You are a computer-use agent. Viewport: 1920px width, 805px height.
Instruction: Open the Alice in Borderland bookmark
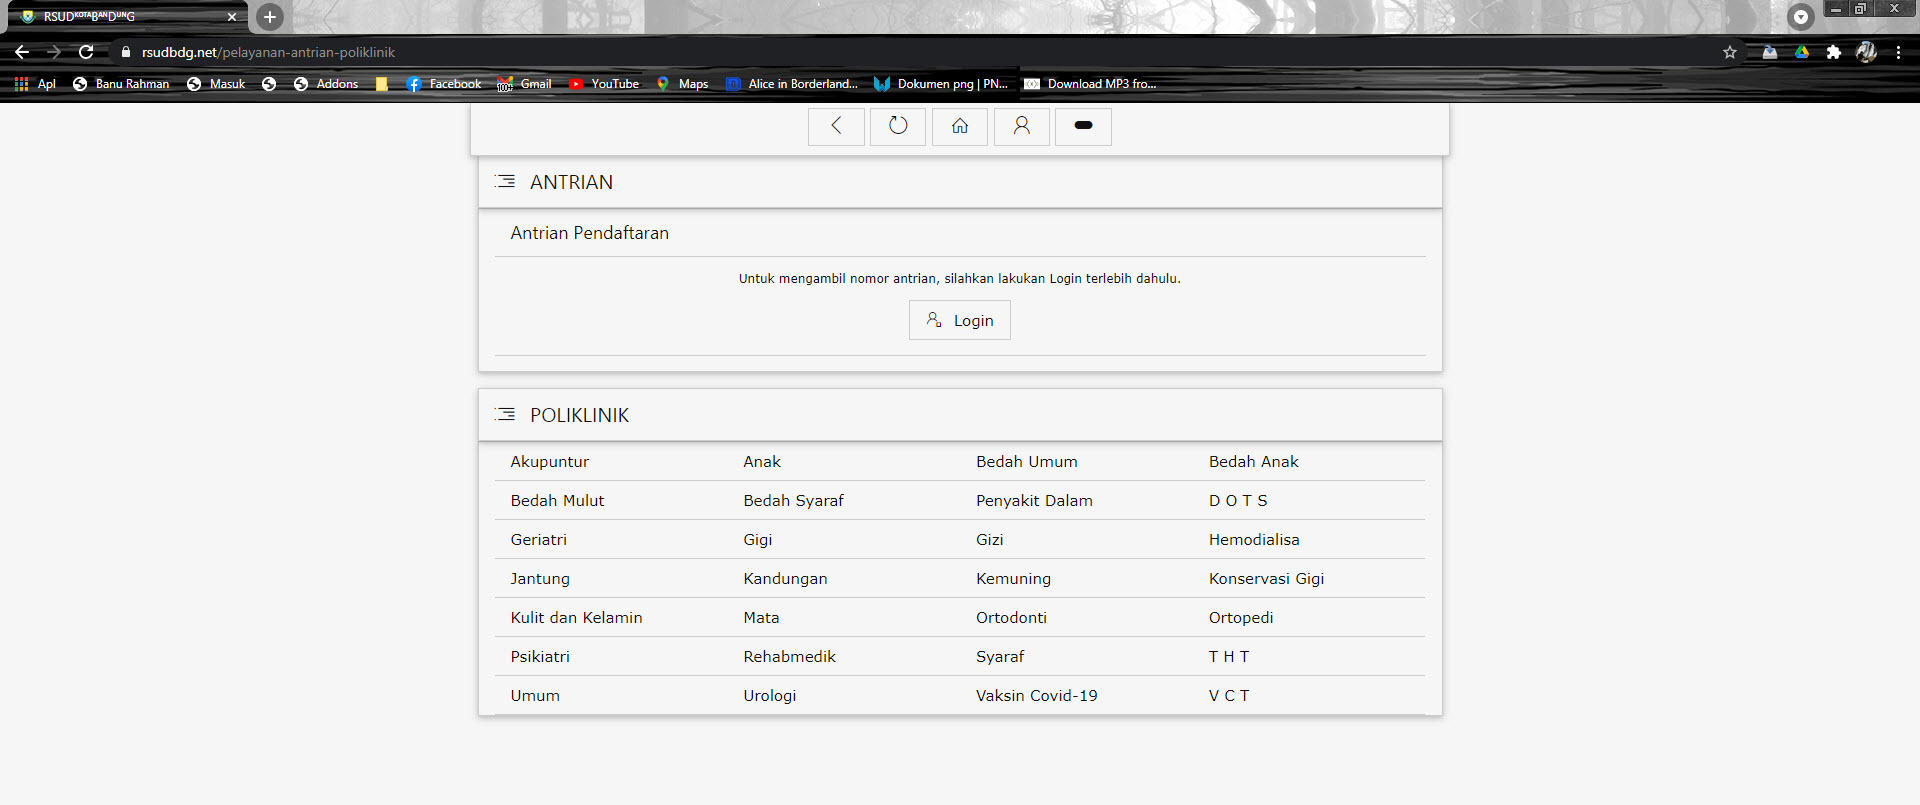click(792, 84)
